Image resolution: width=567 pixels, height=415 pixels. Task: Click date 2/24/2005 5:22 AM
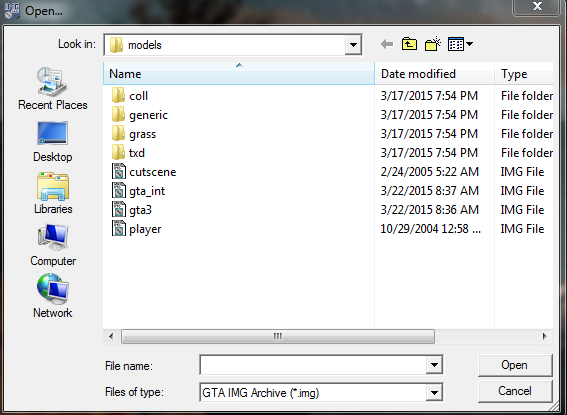tap(430, 171)
